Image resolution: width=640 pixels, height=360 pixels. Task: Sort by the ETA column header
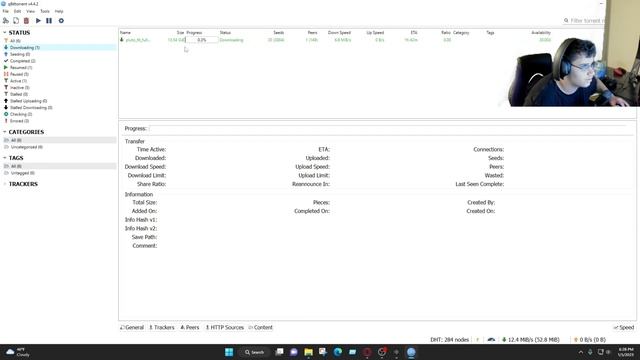coord(414,32)
